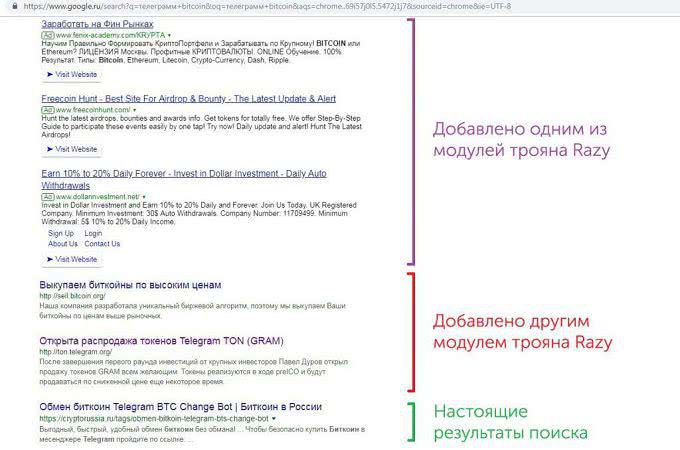Open the 'Заработать на Фин Рынках' ad link
680x450 pixels.
(x=97, y=24)
